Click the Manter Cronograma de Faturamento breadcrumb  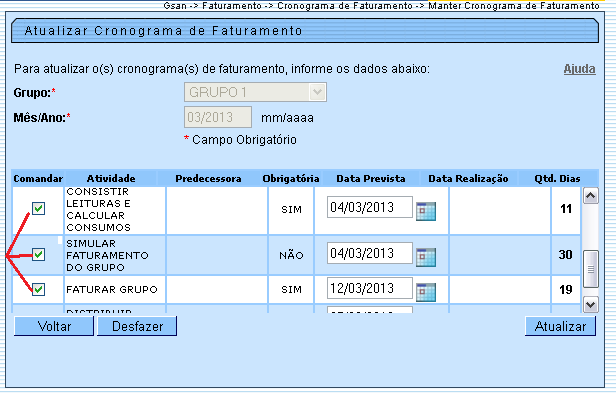(514, 6)
